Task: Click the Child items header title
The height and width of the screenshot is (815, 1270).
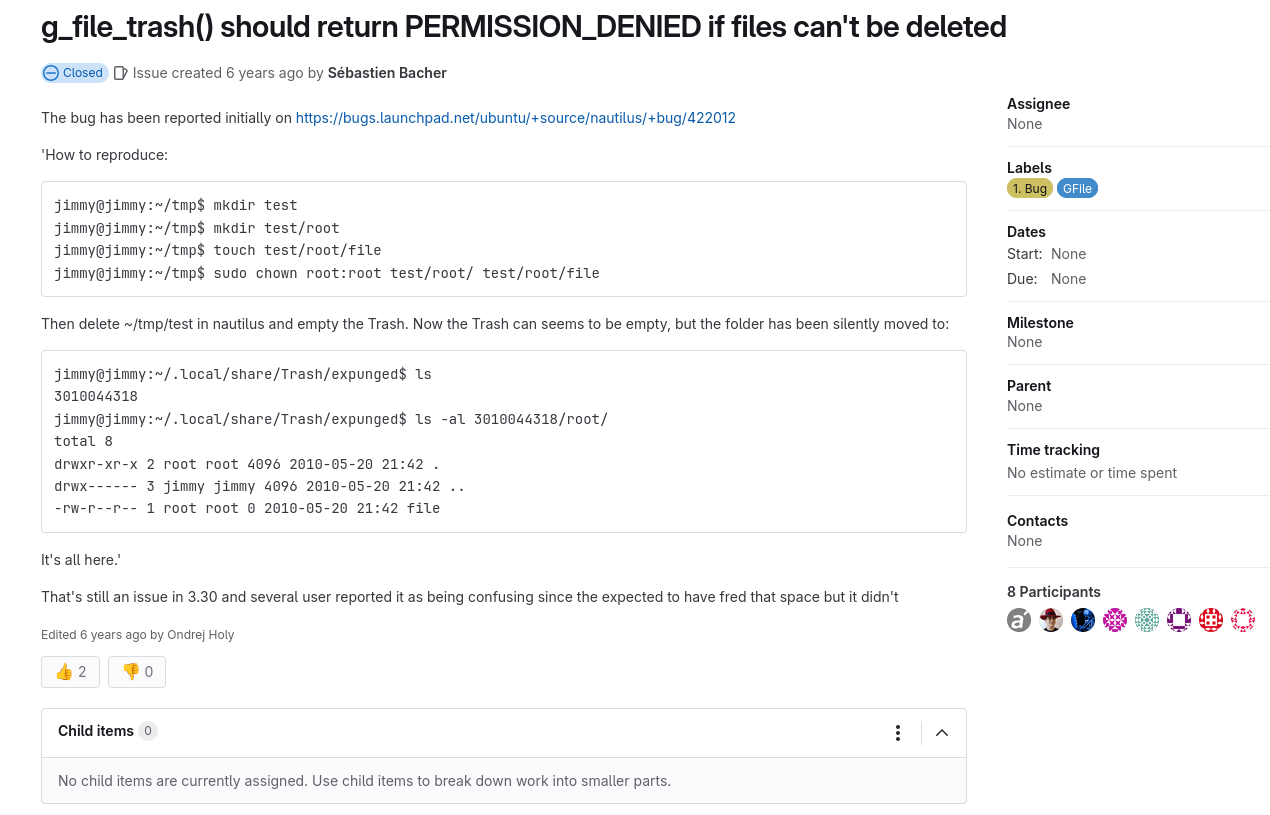Action: click(x=96, y=731)
